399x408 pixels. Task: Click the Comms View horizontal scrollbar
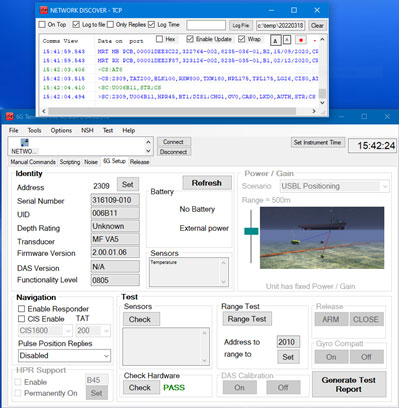172,111
